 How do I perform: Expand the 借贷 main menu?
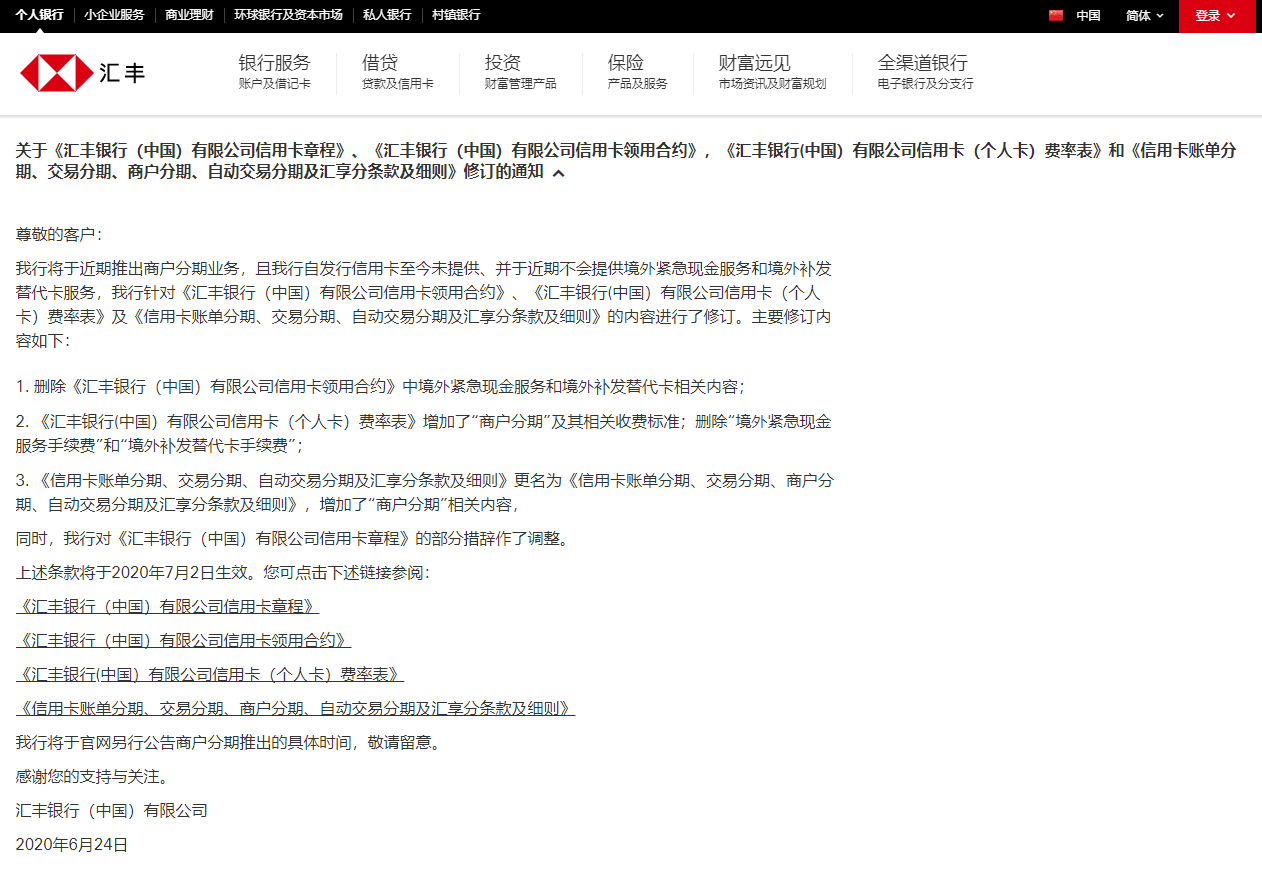point(398,73)
